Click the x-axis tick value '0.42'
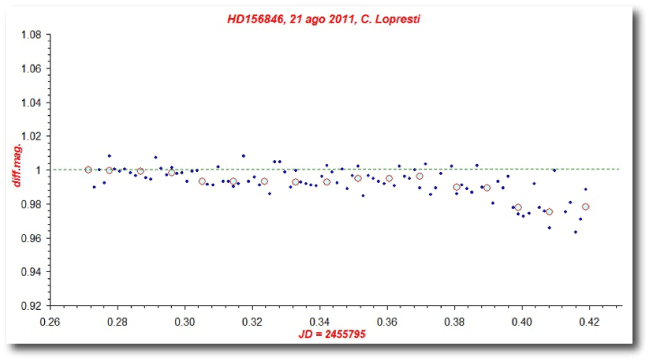Image resolution: width=650 pixels, height=361 pixels. (589, 322)
